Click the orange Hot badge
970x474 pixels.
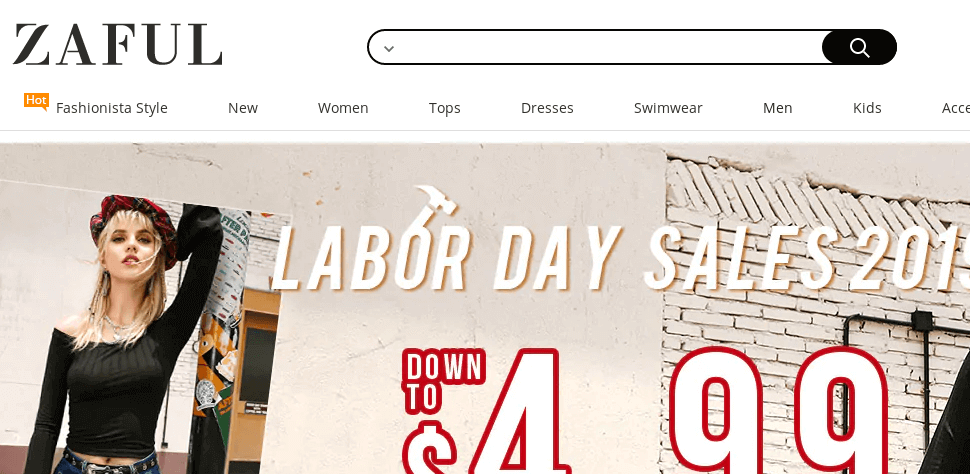[36, 101]
